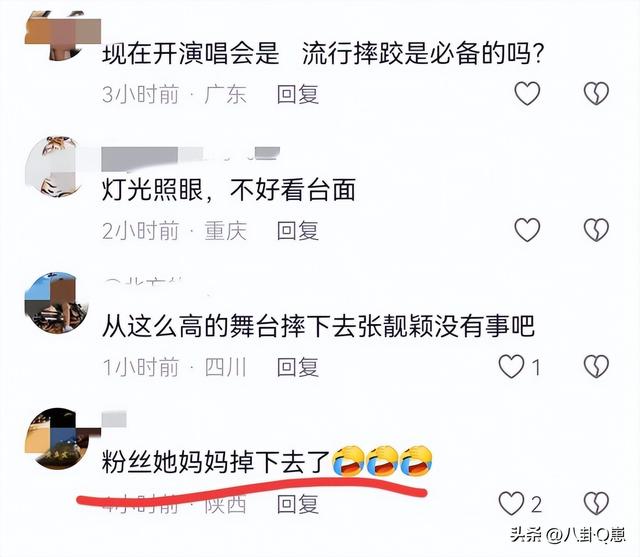Dislike the Guangdong comment with broken heart
Viewport: 640px width, 557px height.
(596, 93)
